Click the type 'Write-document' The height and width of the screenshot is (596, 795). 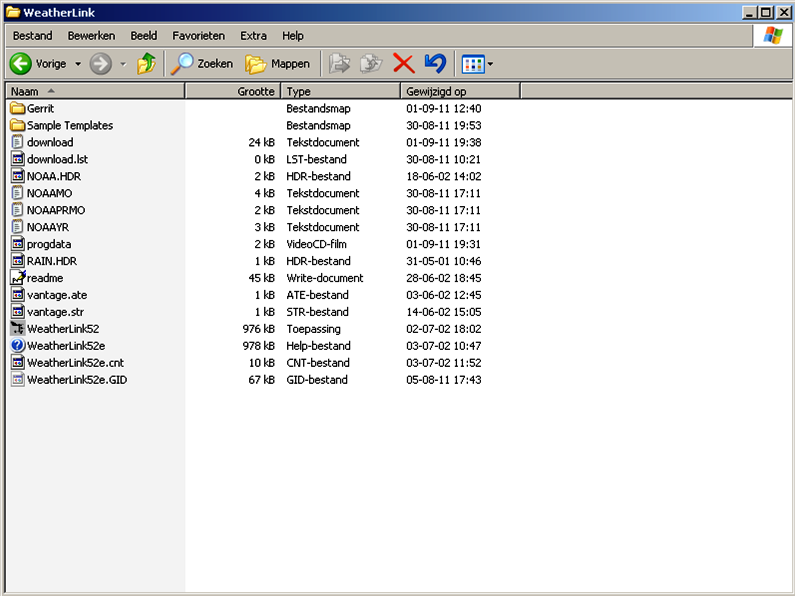324,278
